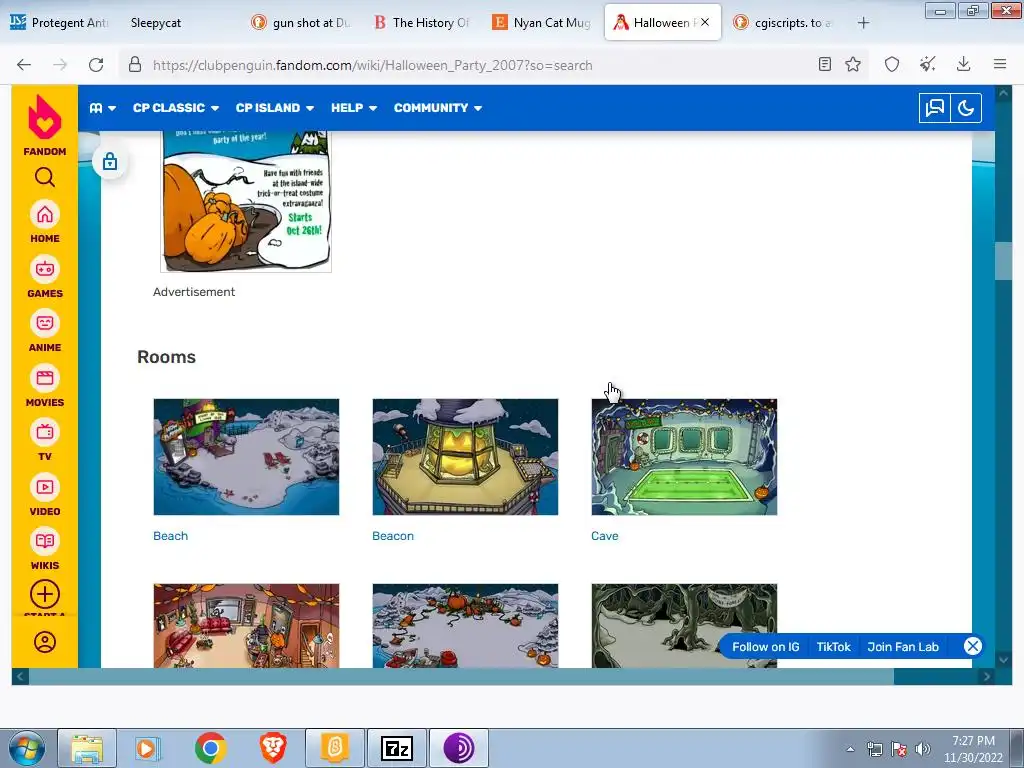
Task: Go to Fandom Home icon
Action: click(44, 215)
